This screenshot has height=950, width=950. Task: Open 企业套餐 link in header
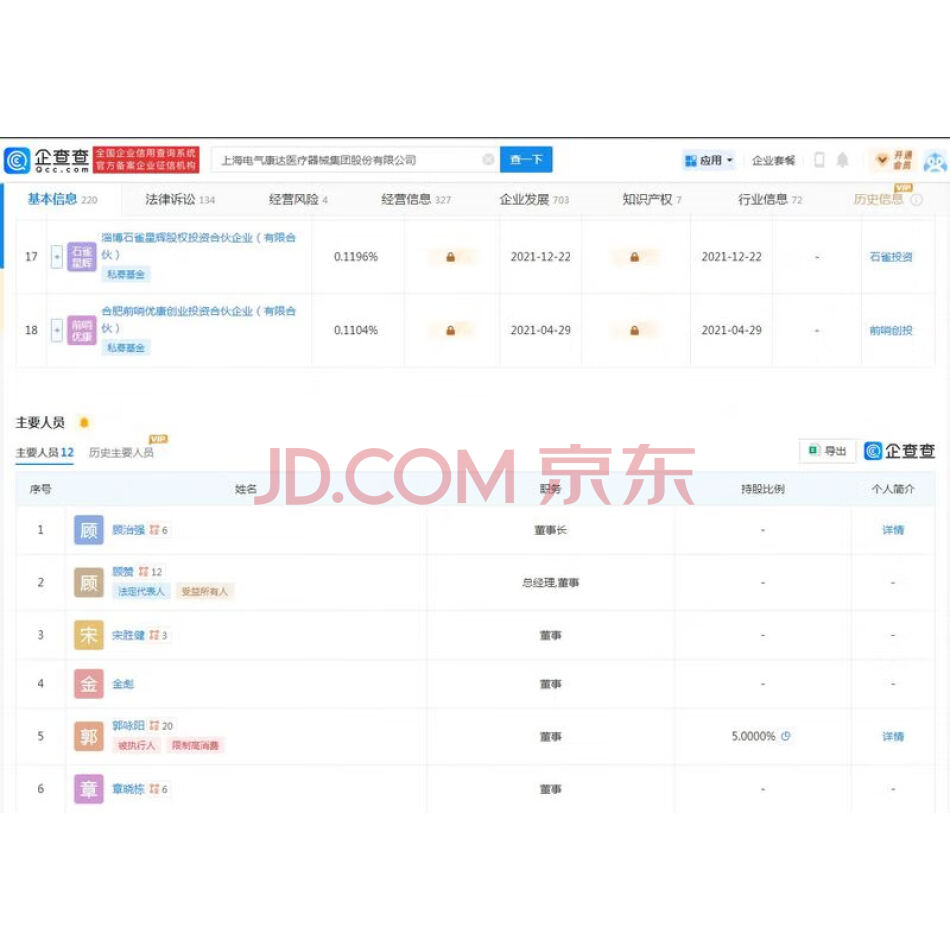pyautogui.click(x=773, y=161)
